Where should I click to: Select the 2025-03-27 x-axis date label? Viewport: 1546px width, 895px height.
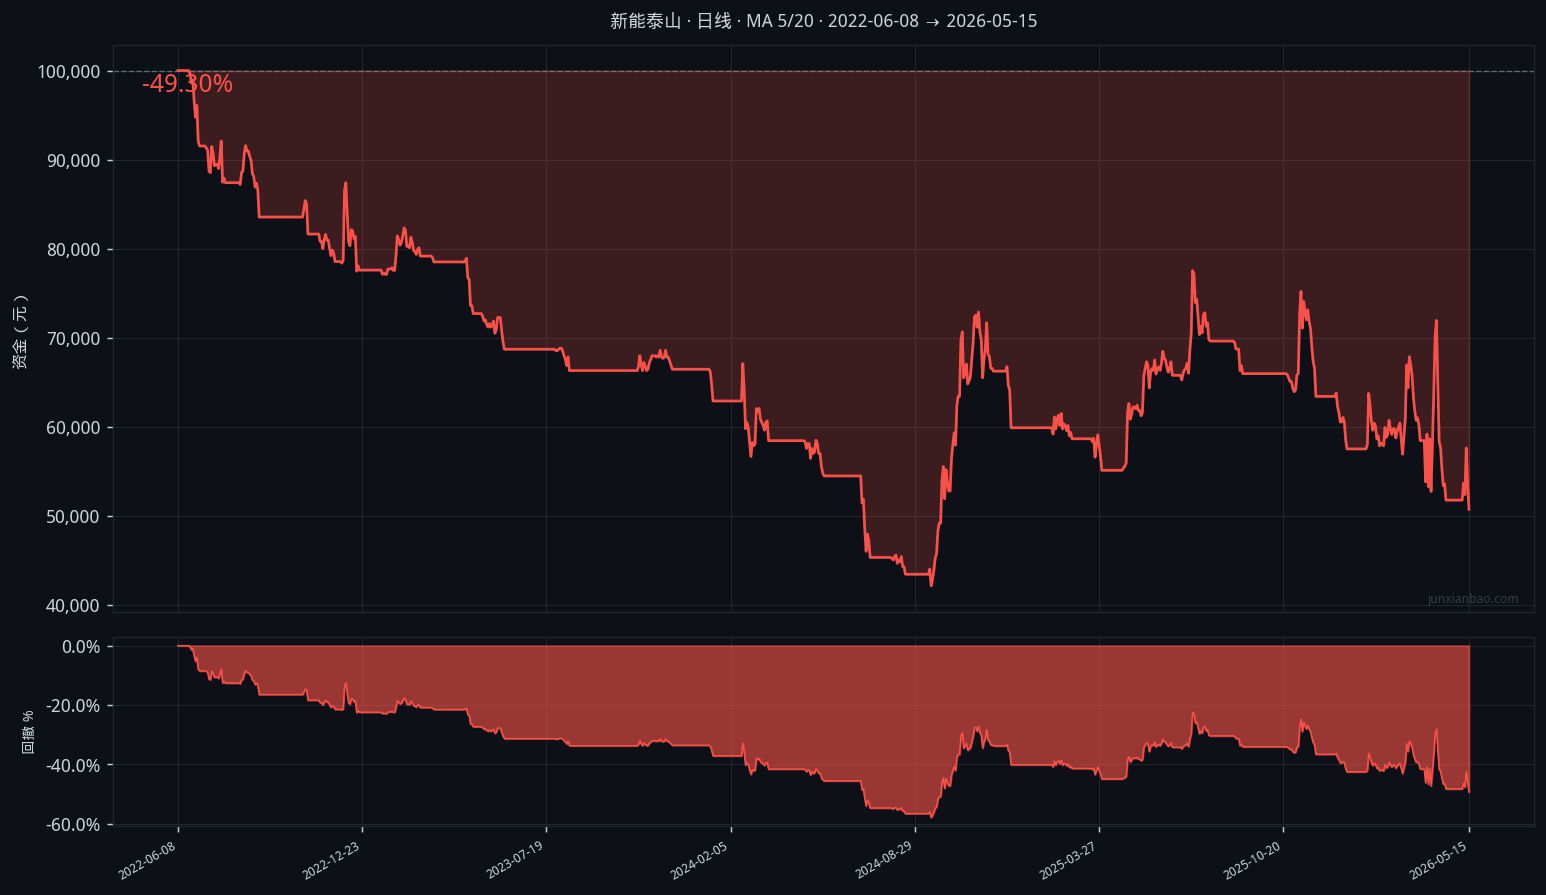click(1069, 860)
